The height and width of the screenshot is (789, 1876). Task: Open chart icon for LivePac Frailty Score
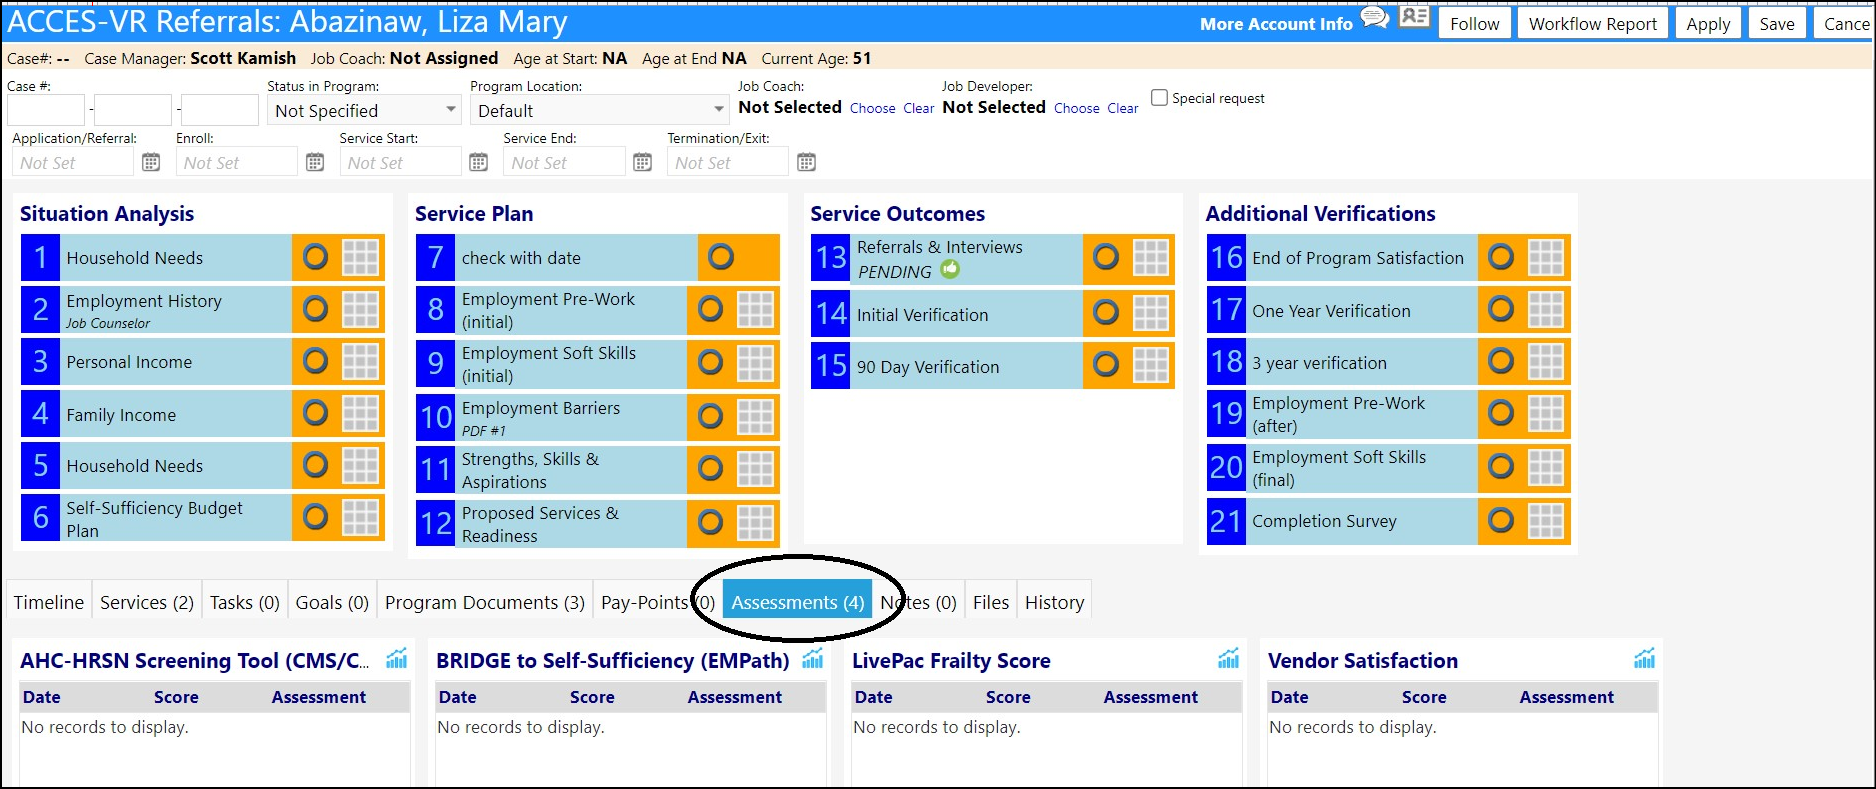click(1229, 658)
